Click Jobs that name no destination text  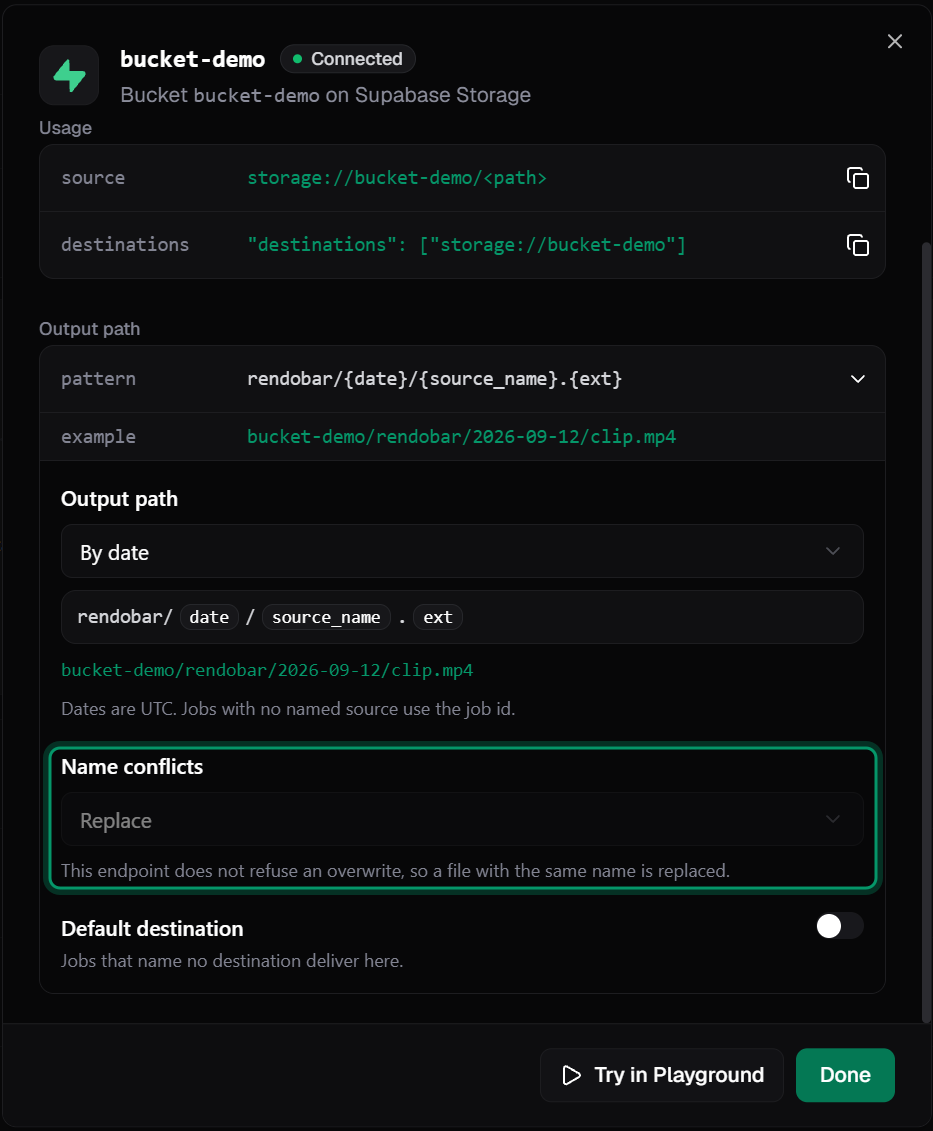[232, 961]
